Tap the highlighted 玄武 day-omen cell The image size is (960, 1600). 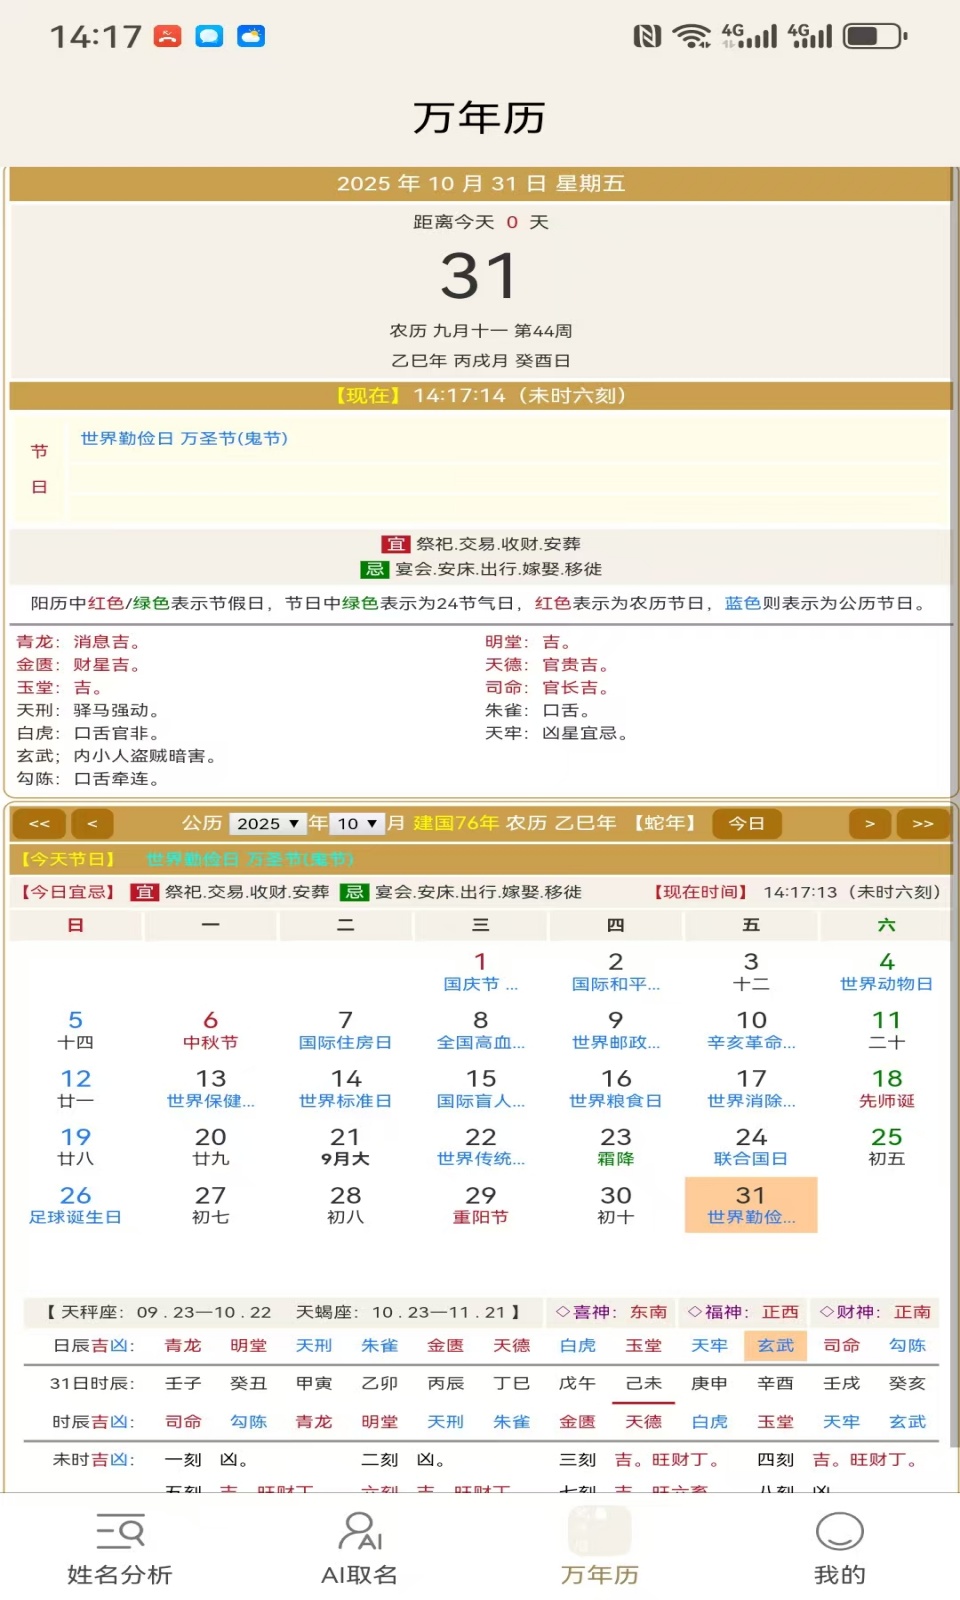coord(775,1345)
